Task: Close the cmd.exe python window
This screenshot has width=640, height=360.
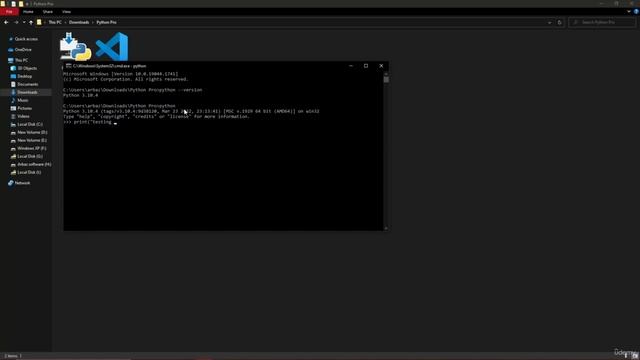Action: pos(381,66)
